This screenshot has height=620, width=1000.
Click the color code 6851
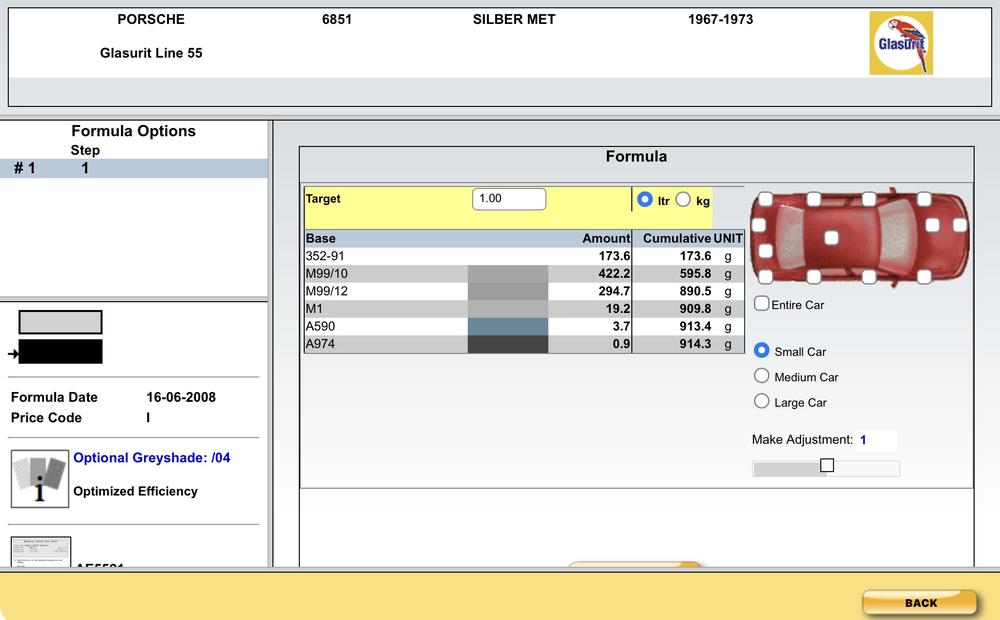point(337,19)
